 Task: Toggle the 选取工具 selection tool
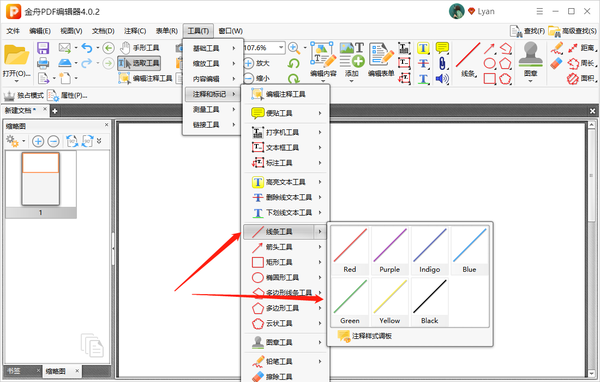139,63
